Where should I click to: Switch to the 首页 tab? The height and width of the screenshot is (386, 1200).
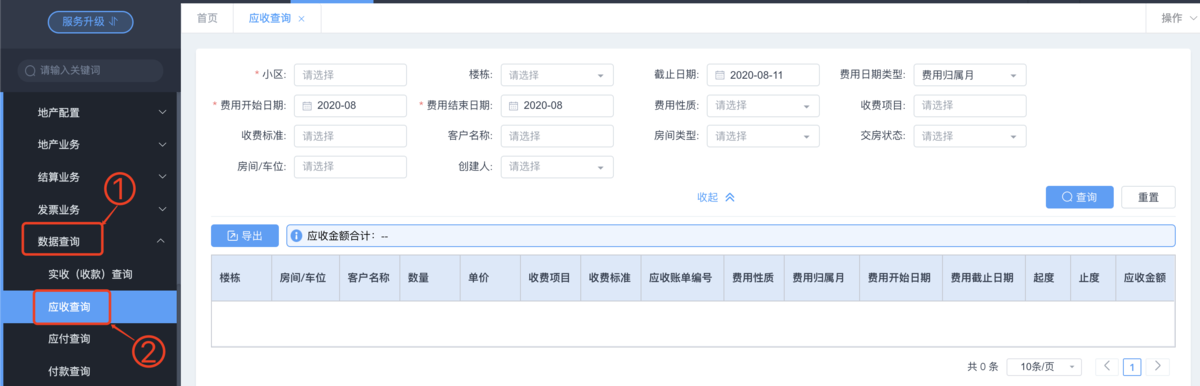point(207,18)
